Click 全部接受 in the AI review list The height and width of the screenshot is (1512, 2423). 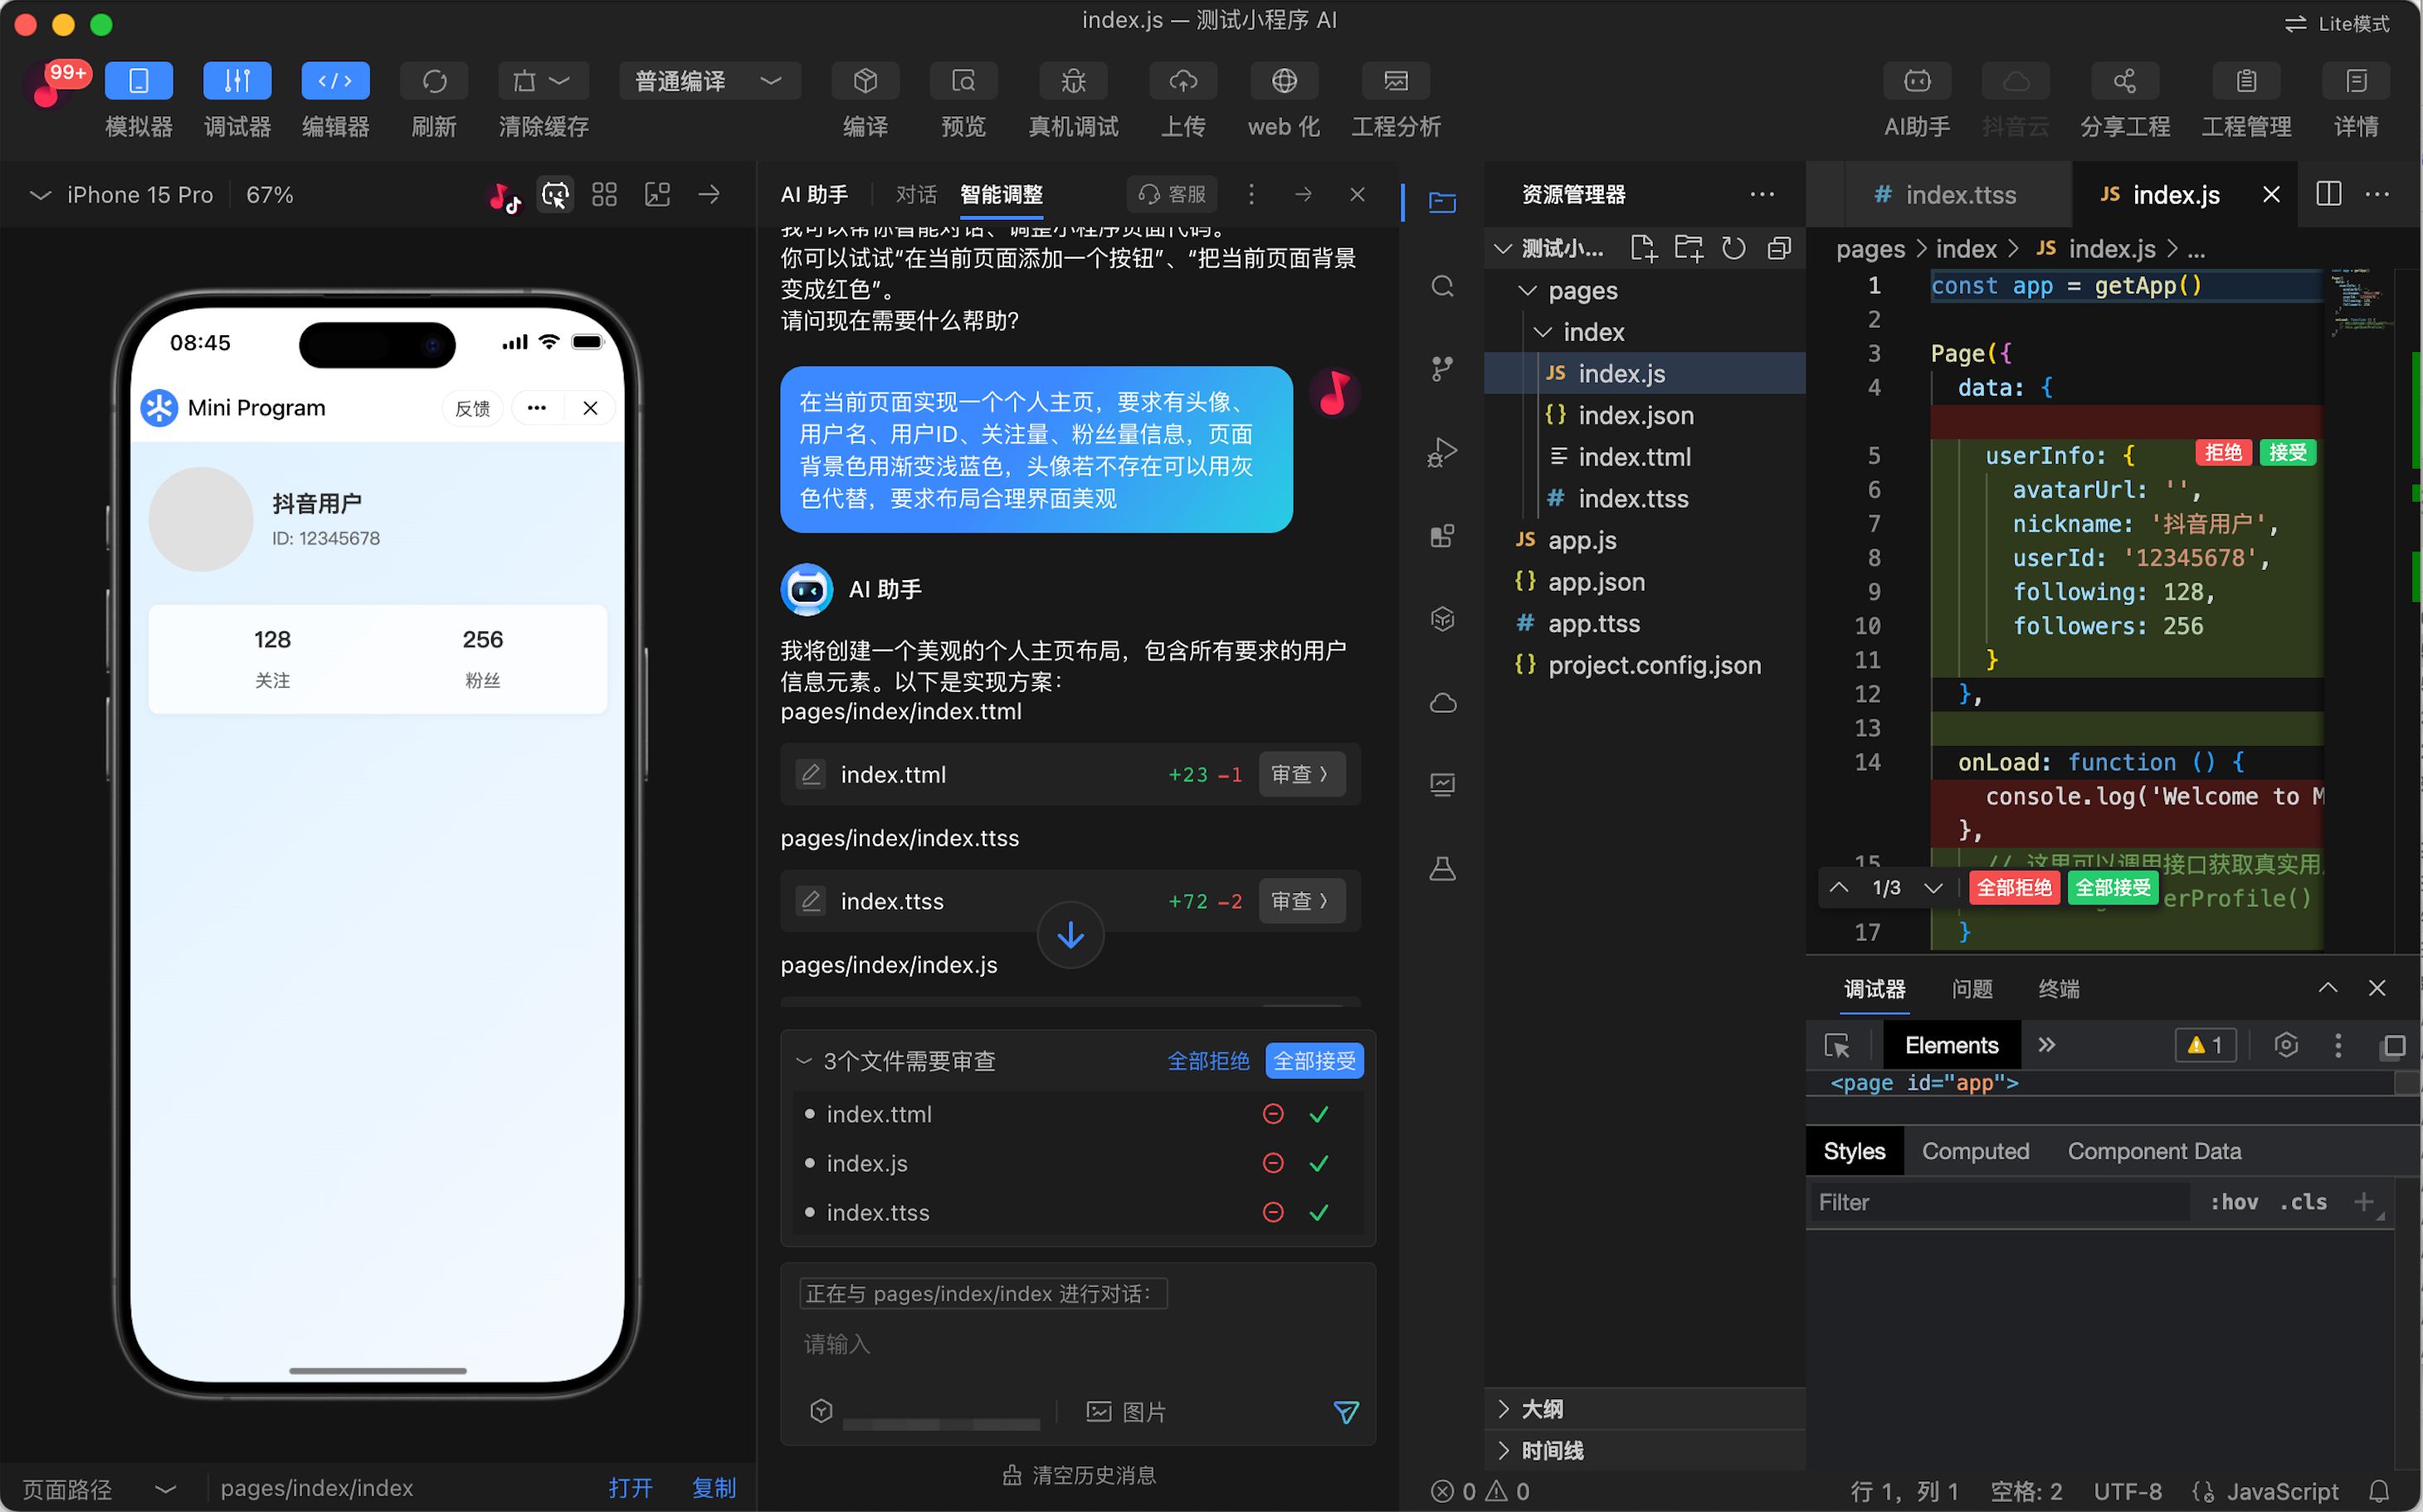(1314, 1061)
